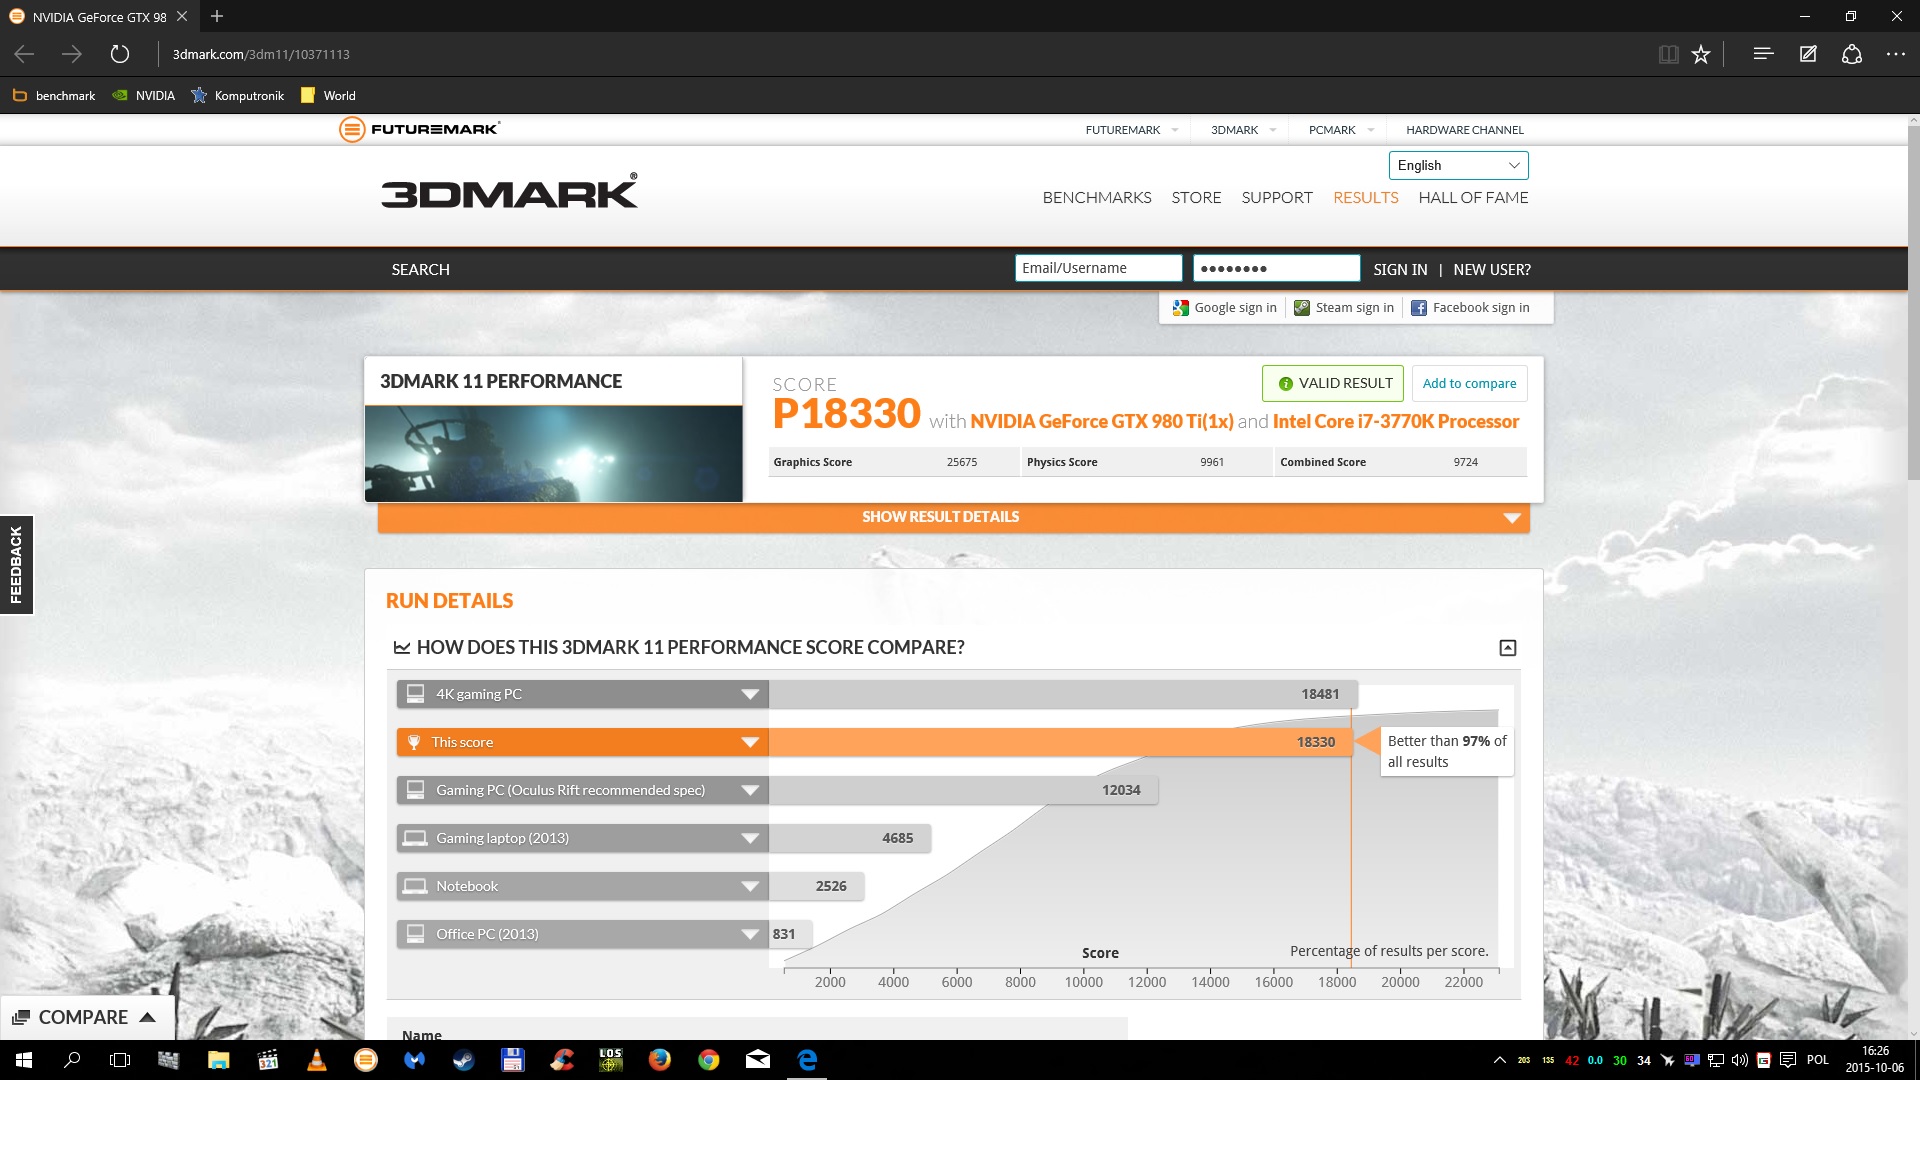Open taskbar search magnifier

coord(72,1060)
